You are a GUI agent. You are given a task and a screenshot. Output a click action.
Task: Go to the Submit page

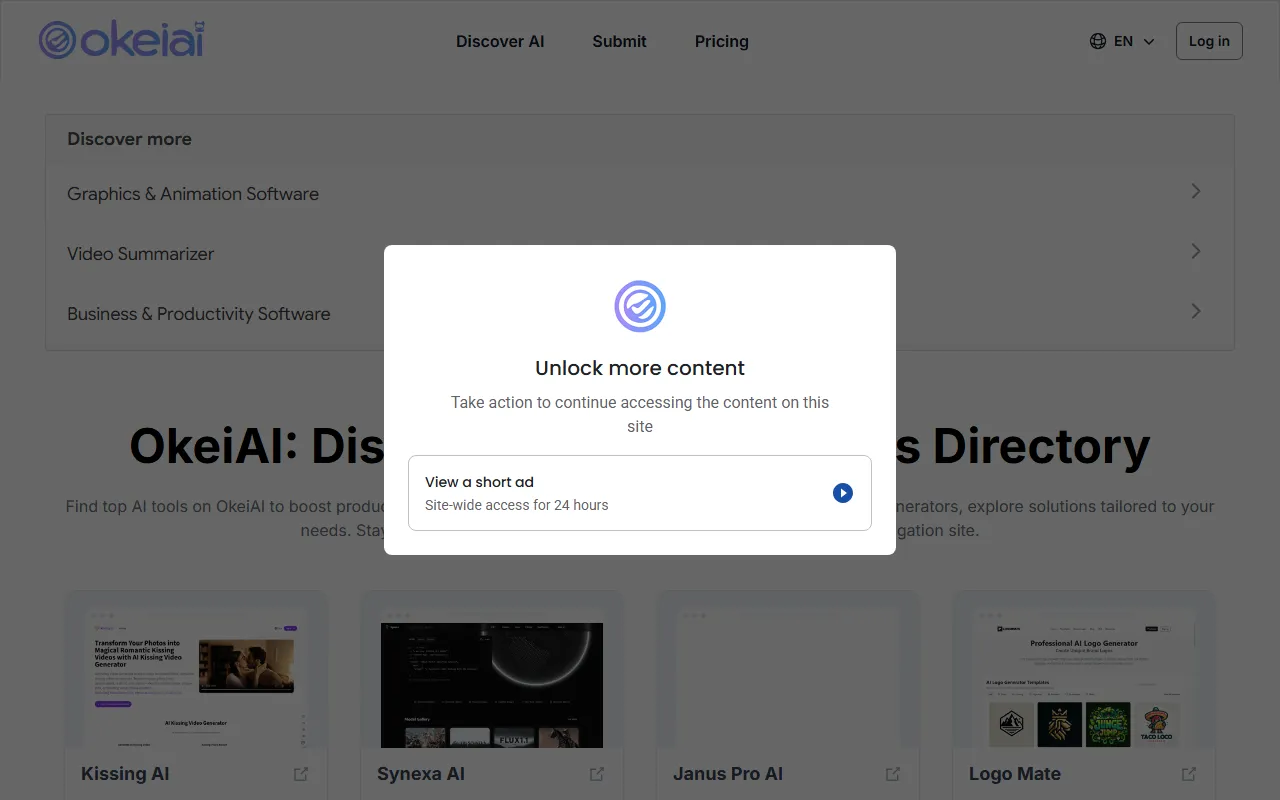coord(619,41)
